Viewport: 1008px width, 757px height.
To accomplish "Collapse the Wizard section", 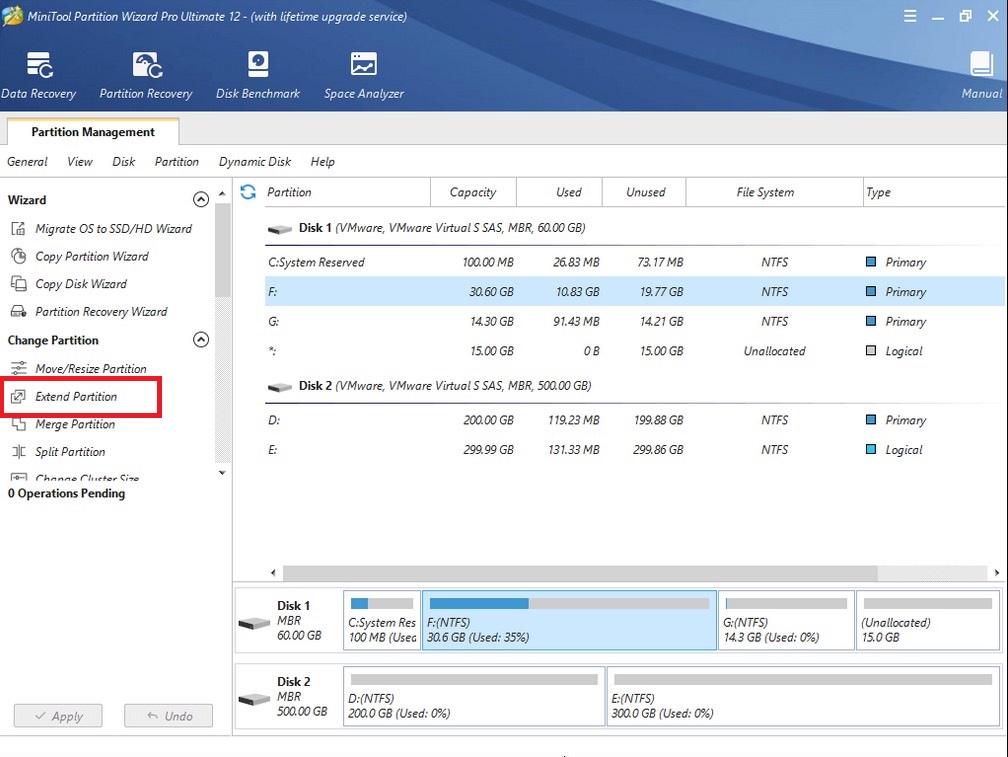I will coord(201,200).
